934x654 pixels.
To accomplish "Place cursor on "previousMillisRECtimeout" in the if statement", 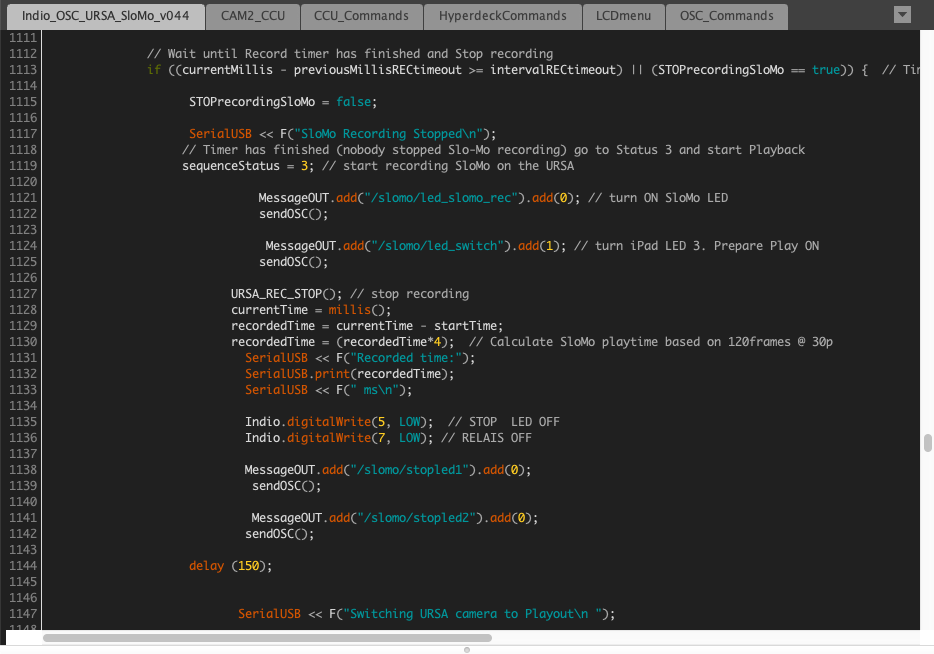I will pos(377,70).
